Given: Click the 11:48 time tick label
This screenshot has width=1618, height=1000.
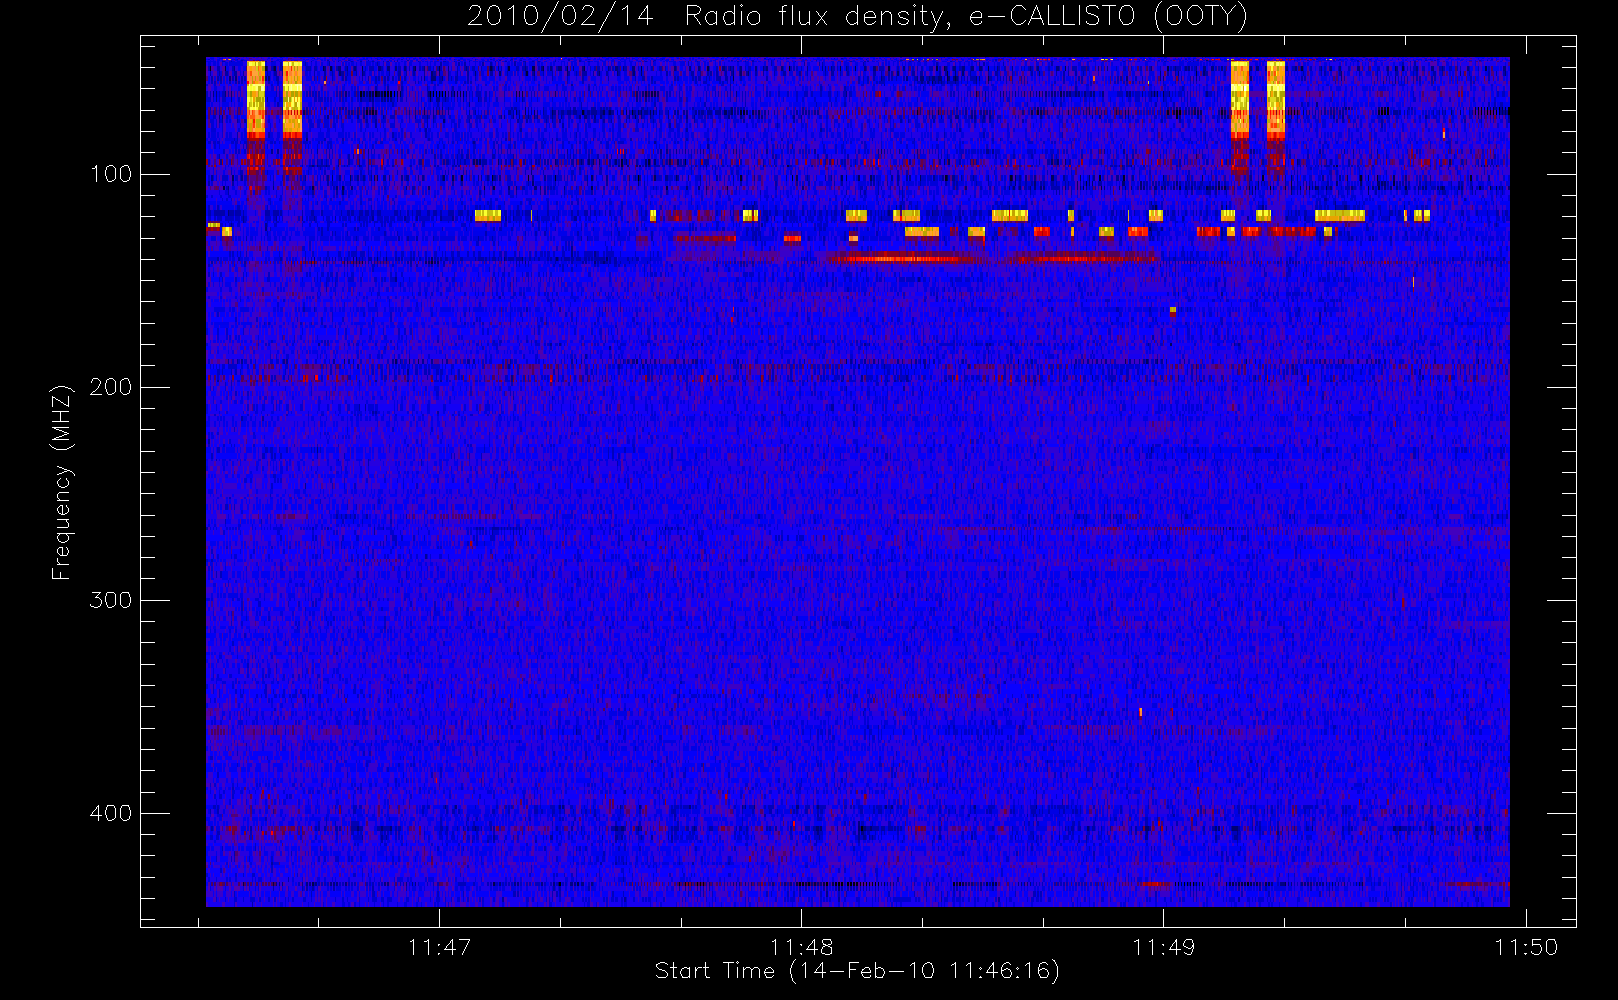Looking at the screenshot, I should tap(802, 947).
